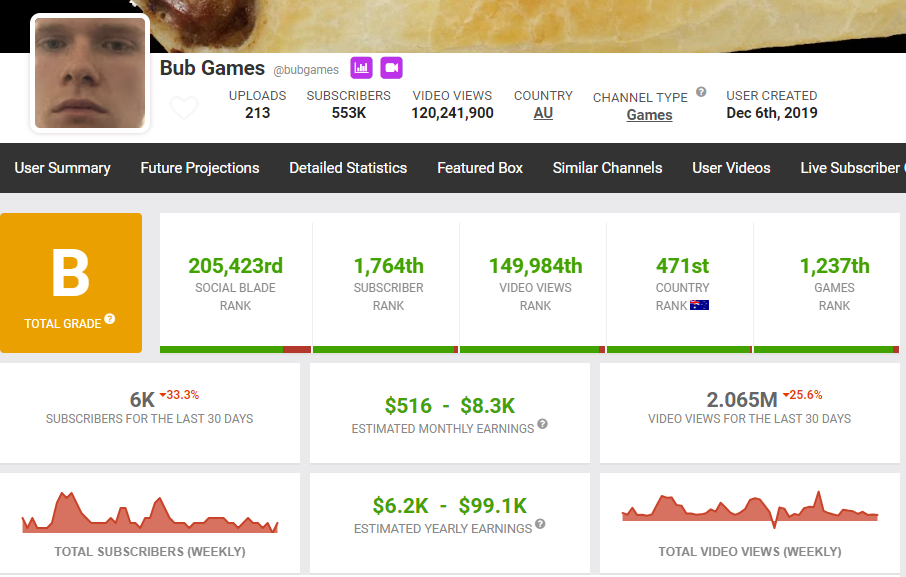Click the purple video camera icon
This screenshot has width=906, height=577.
tap(391, 68)
